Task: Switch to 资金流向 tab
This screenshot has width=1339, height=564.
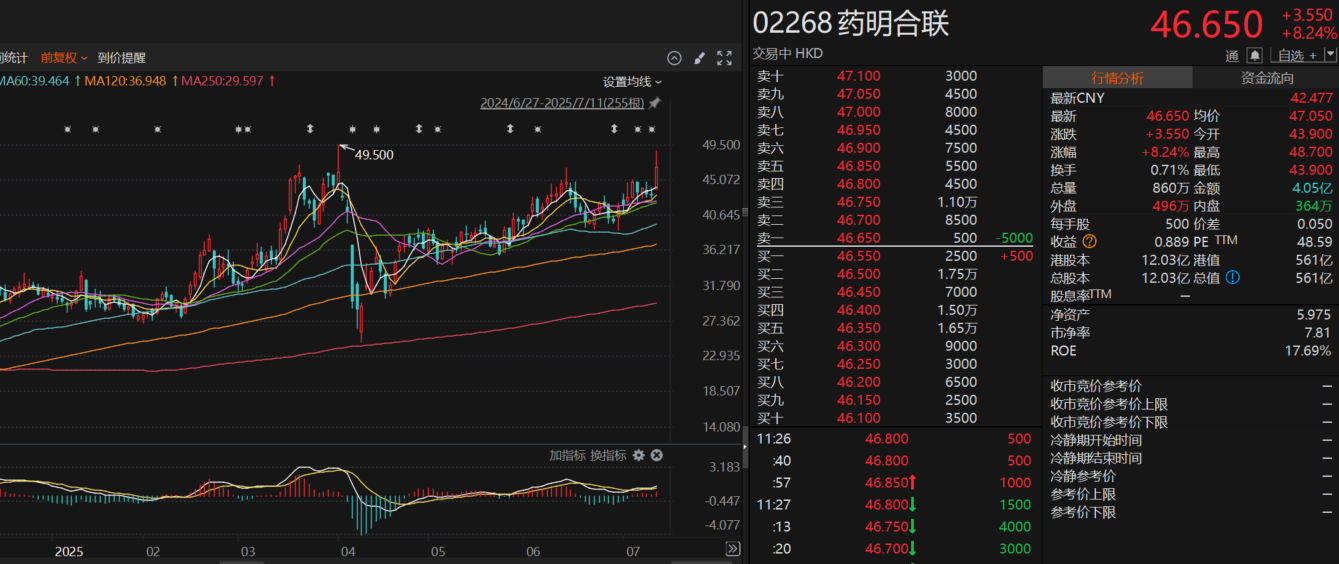Action: [x=1266, y=78]
